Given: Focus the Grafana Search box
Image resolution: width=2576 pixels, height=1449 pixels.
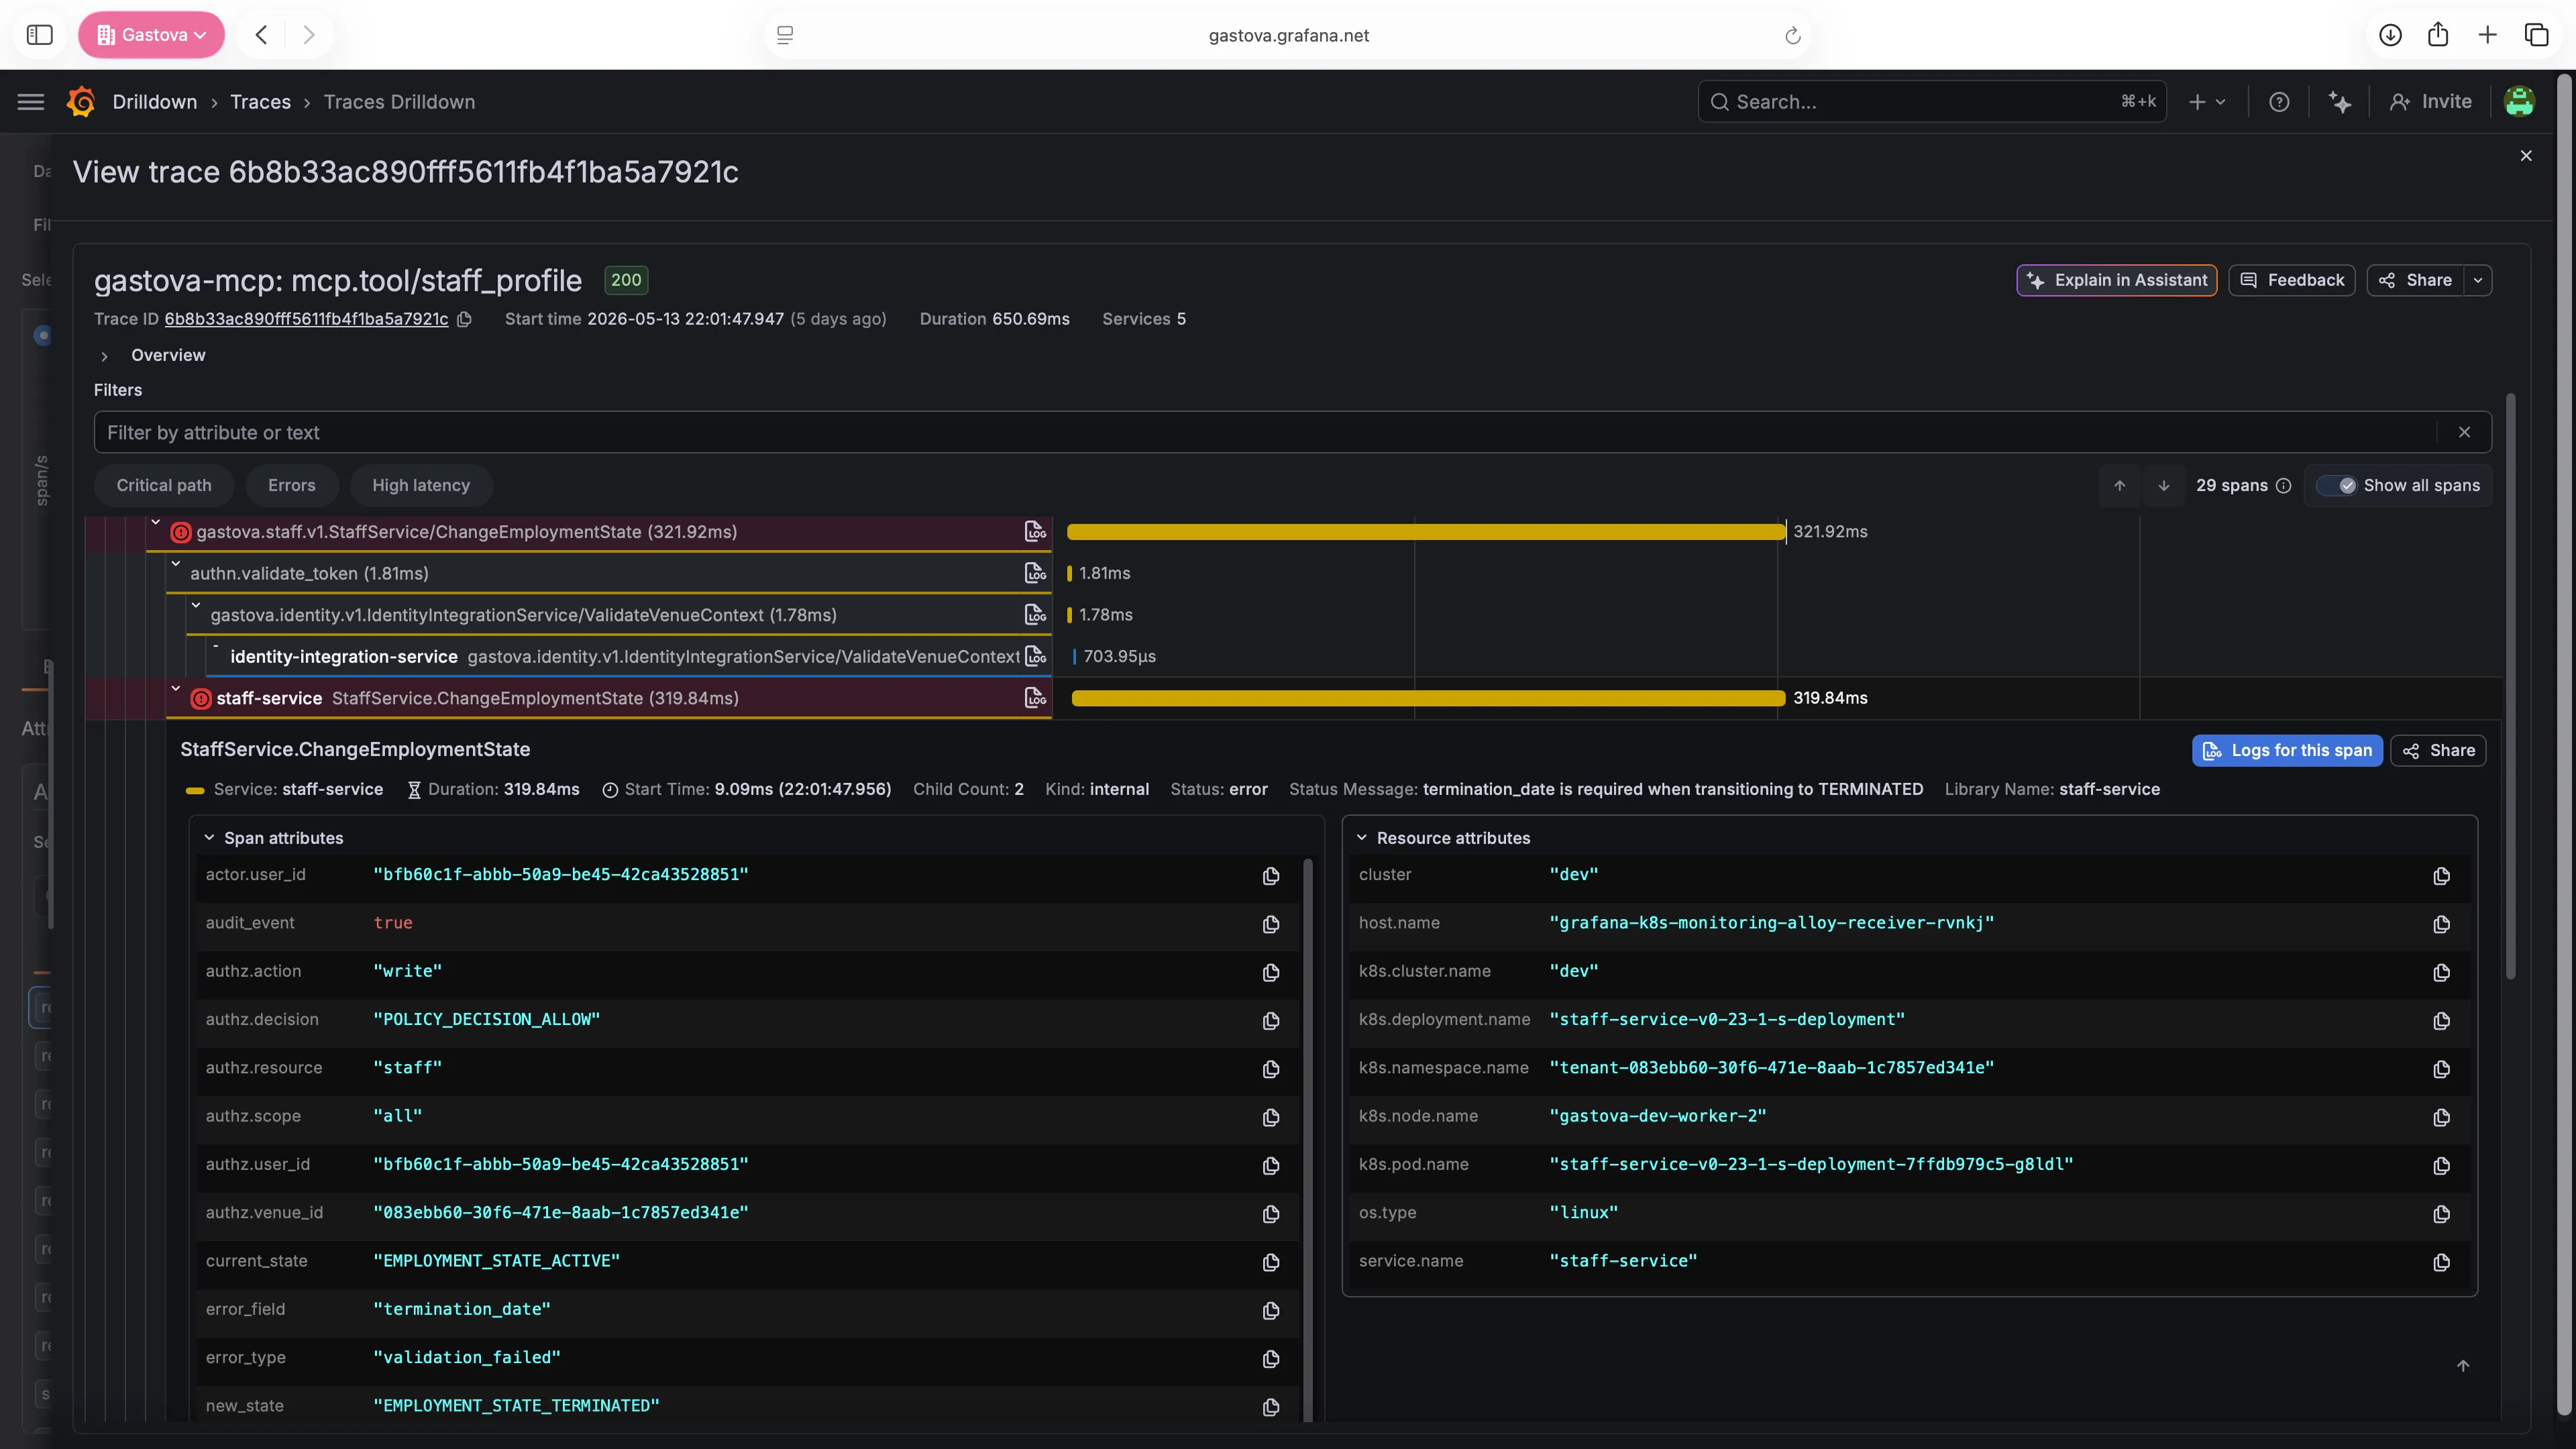Looking at the screenshot, I should pyautogui.click(x=1931, y=102).
